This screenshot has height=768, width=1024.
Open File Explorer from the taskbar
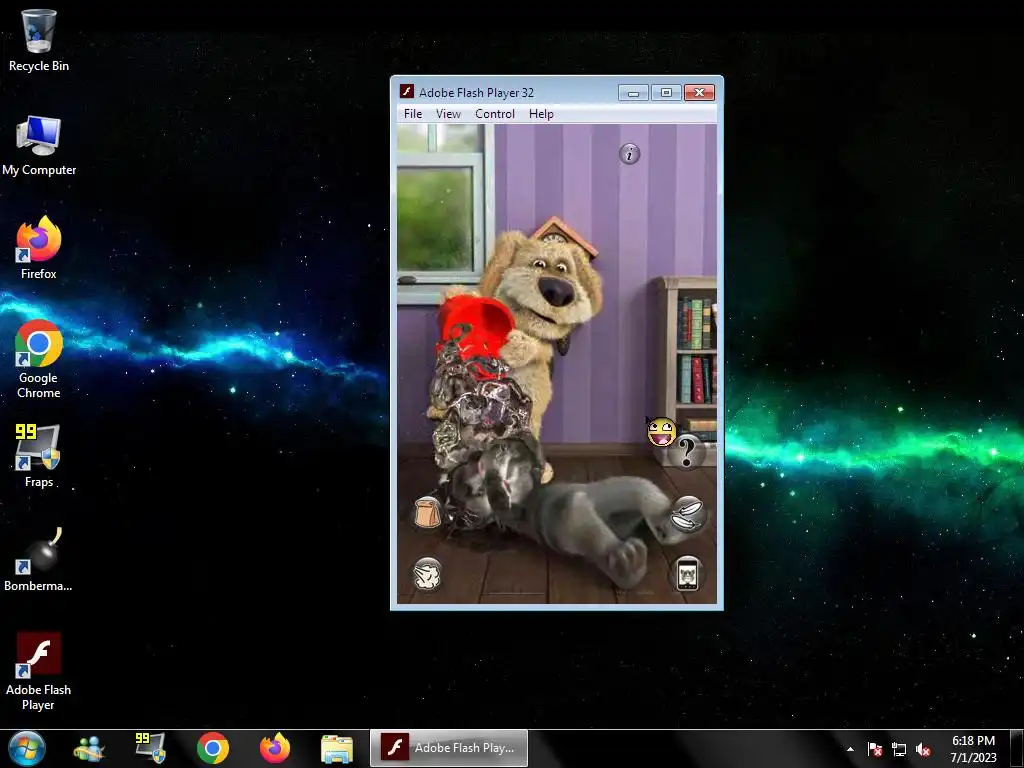[337, 748]
